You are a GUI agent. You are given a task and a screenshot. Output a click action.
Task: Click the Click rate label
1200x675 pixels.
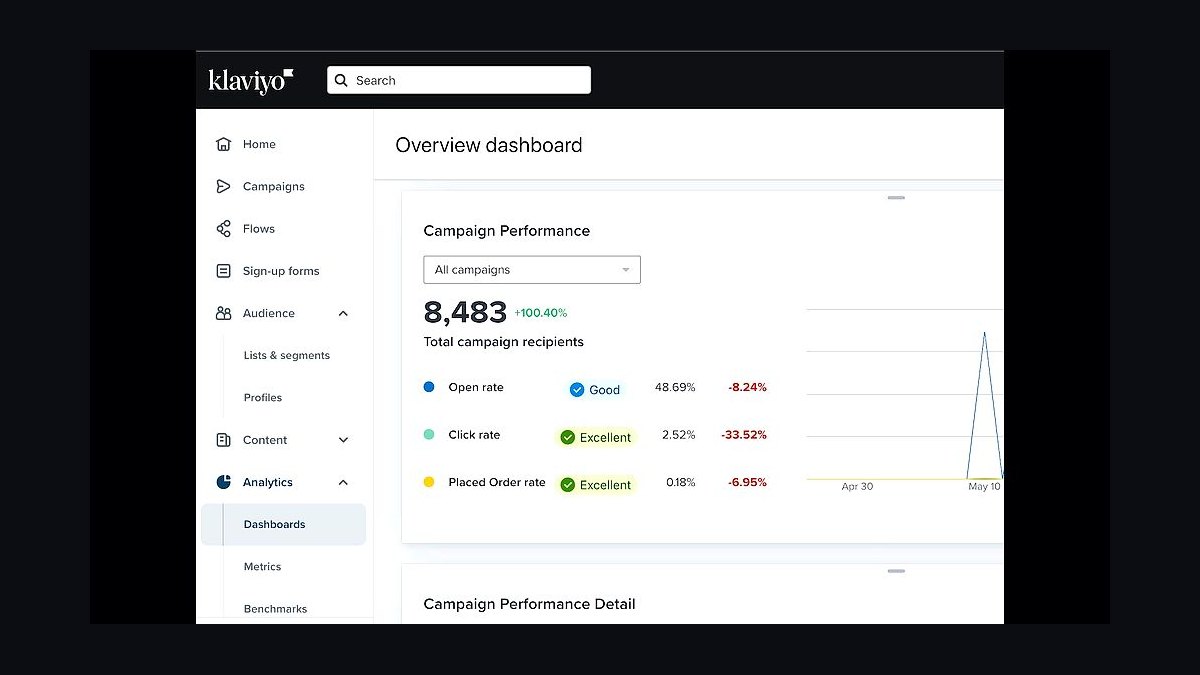[x=474, y=435]
